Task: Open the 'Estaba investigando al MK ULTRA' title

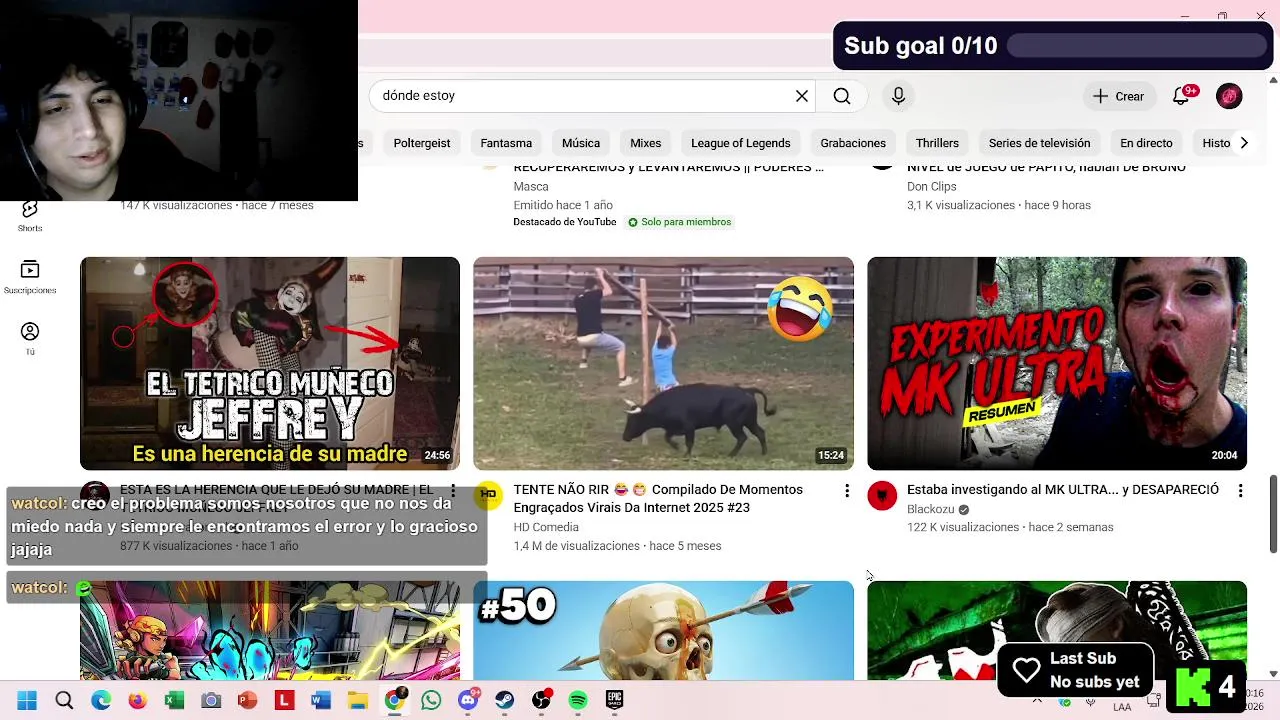Action: 1063,489
